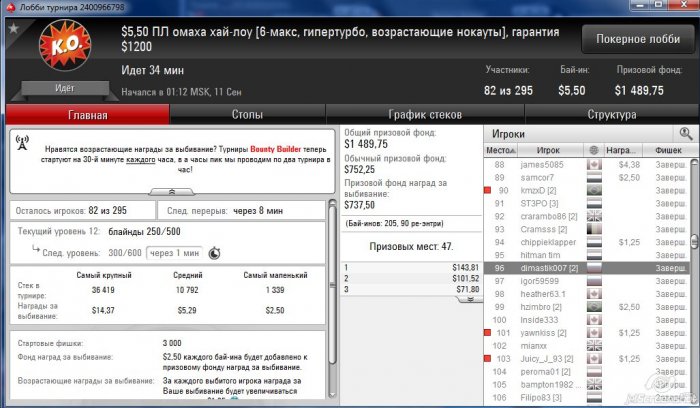
Task: Click the Осталось игроков 82 из 295 field
Action: pyautogui.click(x=83, y=211)
